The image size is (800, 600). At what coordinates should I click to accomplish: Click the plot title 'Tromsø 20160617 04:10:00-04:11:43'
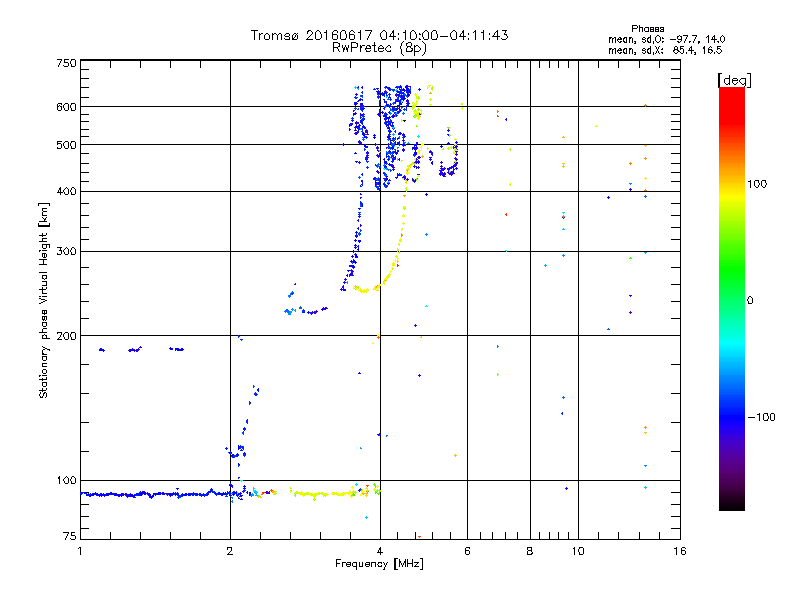coord(379,35)
